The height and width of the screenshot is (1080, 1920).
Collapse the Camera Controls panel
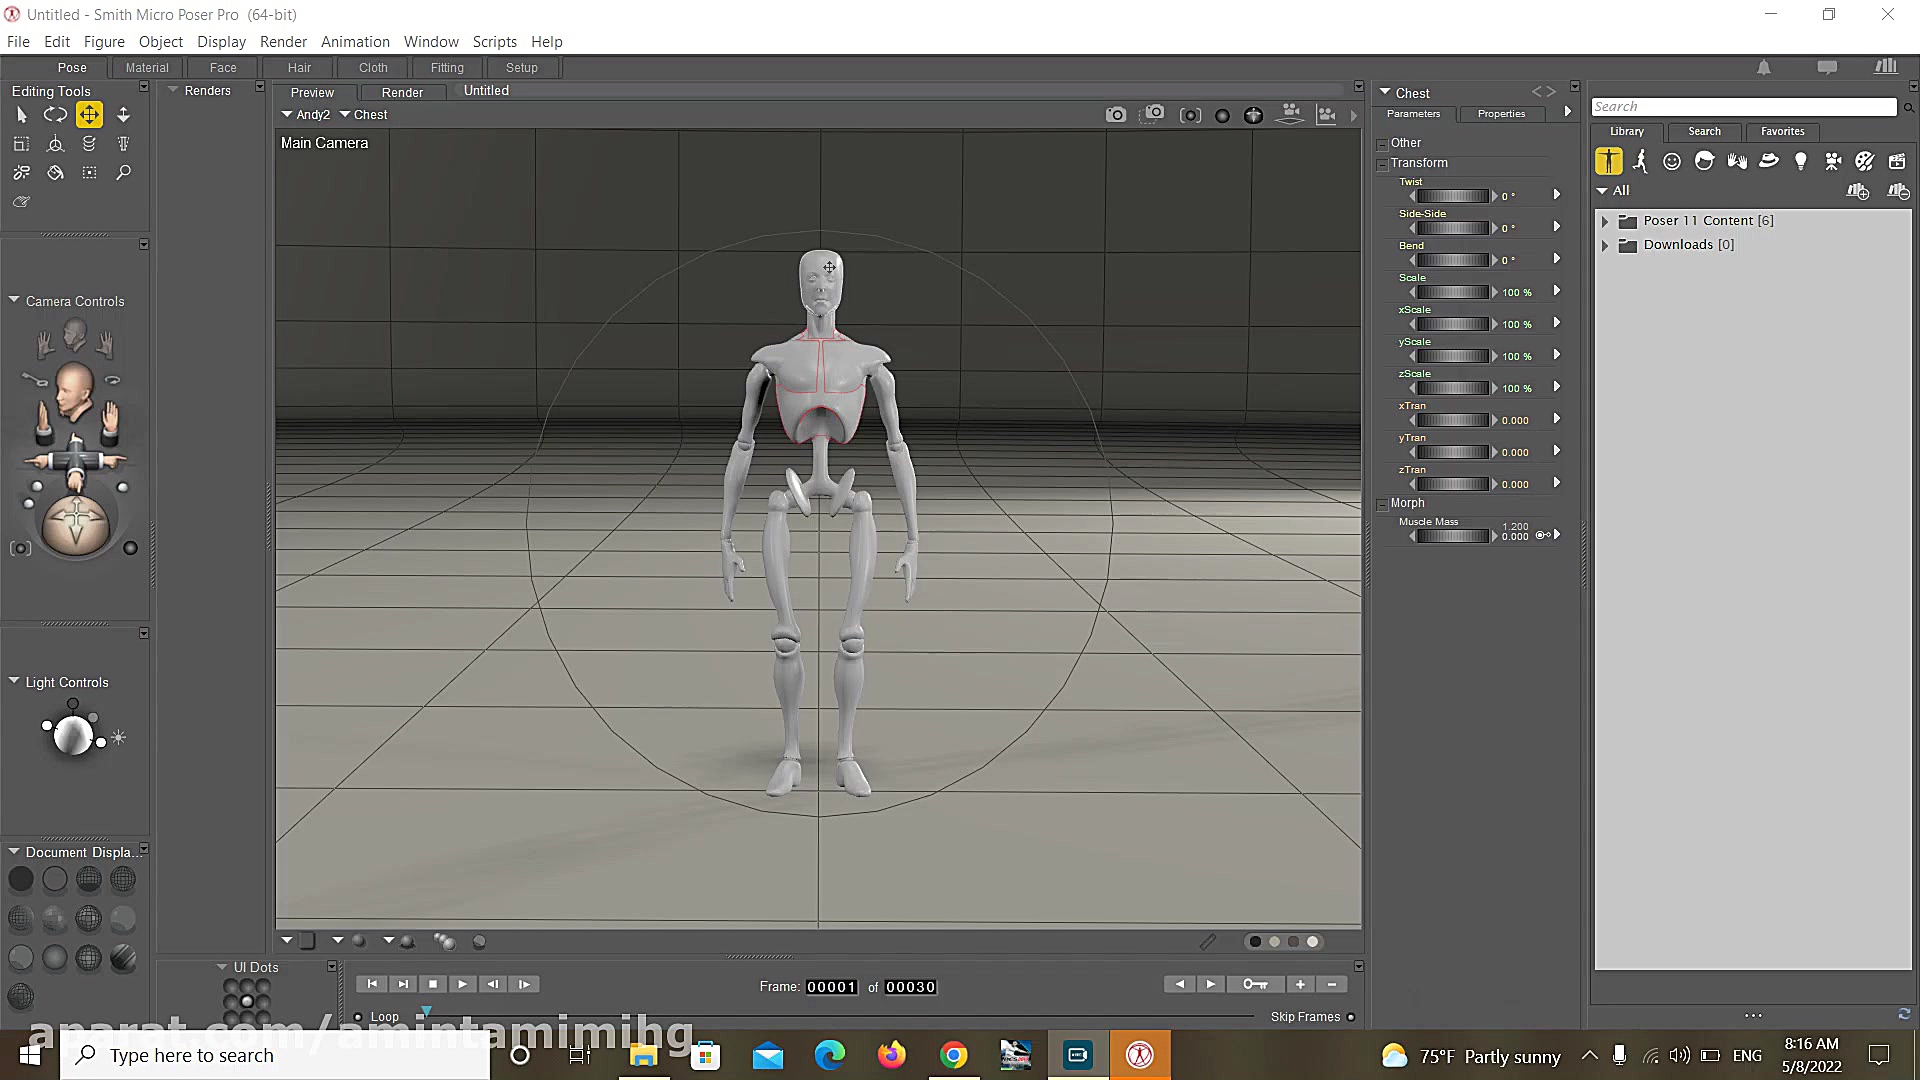pos(14,300)
